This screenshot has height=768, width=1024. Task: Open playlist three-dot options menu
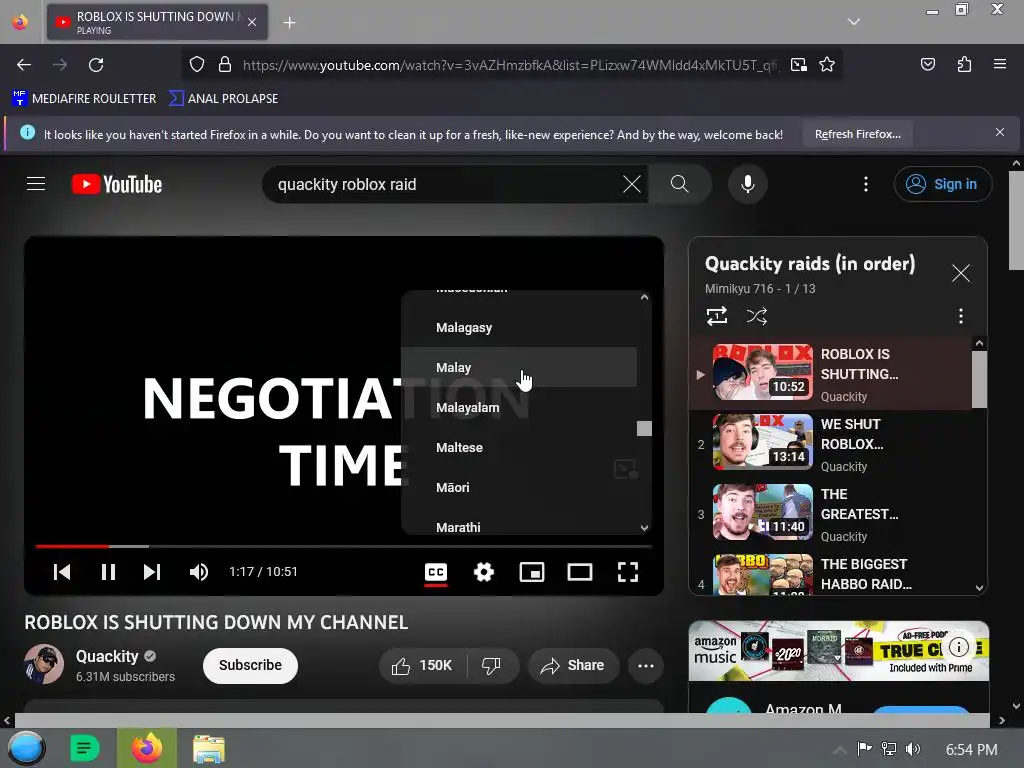[961, 316]
